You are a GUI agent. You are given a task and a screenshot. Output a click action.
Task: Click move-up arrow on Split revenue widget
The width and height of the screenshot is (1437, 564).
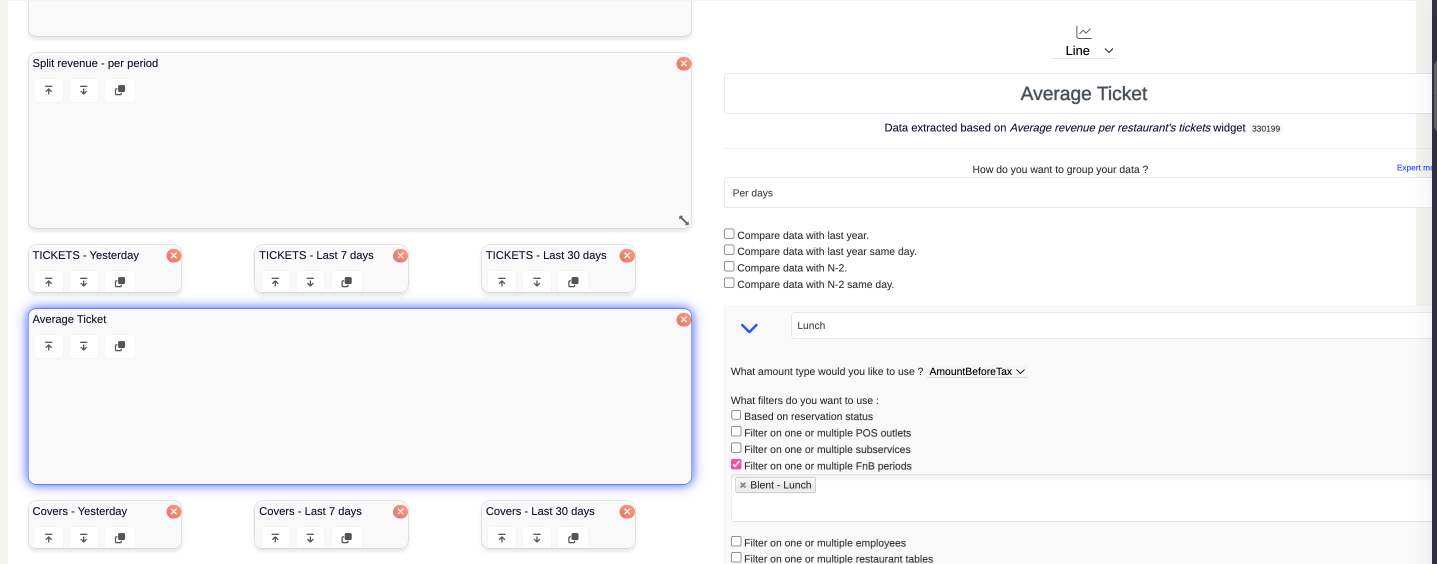point(48,90)
